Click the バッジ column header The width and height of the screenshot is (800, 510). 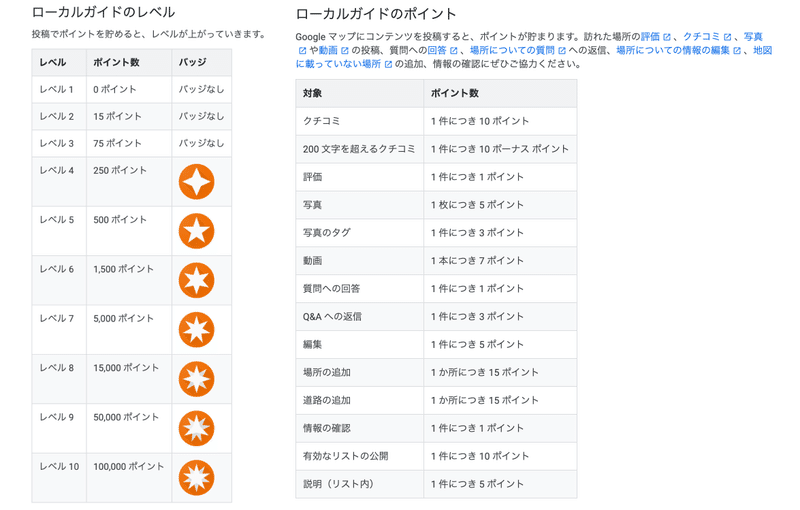click(x=202, y=62)
